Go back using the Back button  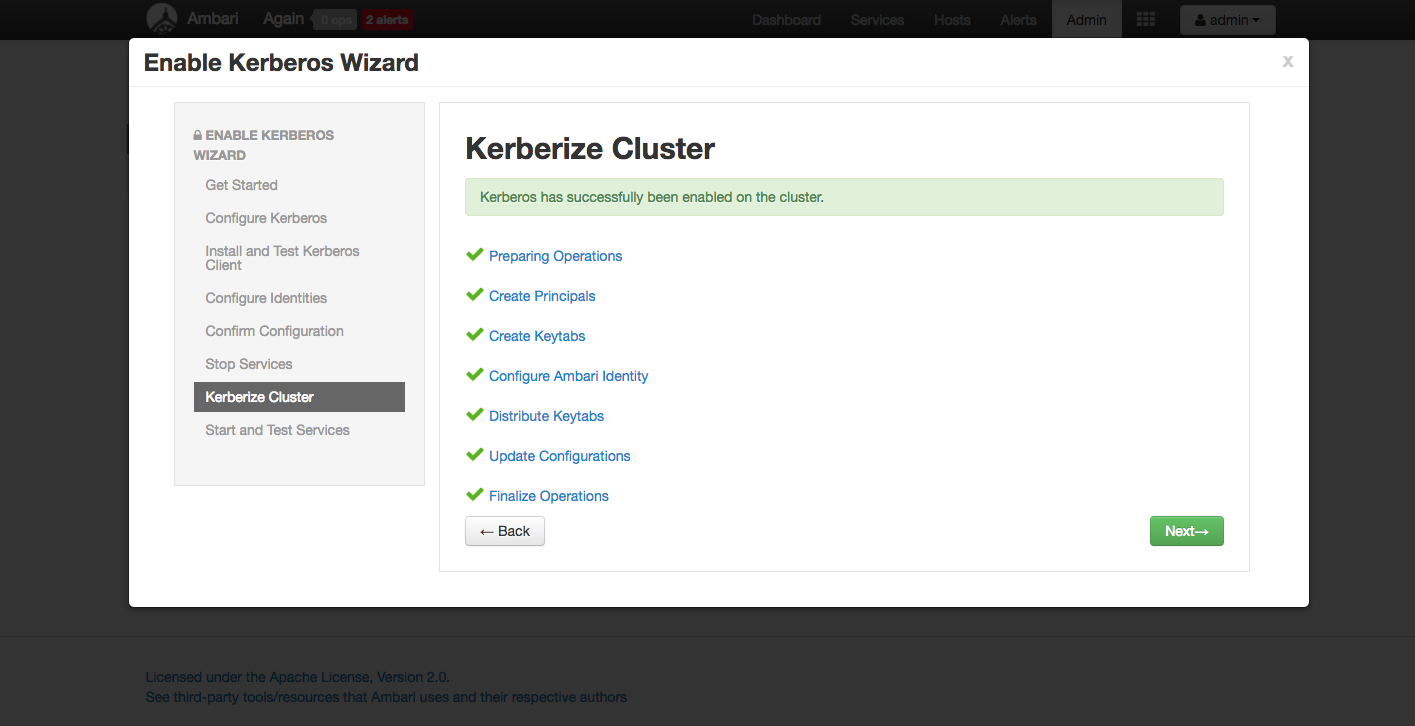(x=504, y=531)
